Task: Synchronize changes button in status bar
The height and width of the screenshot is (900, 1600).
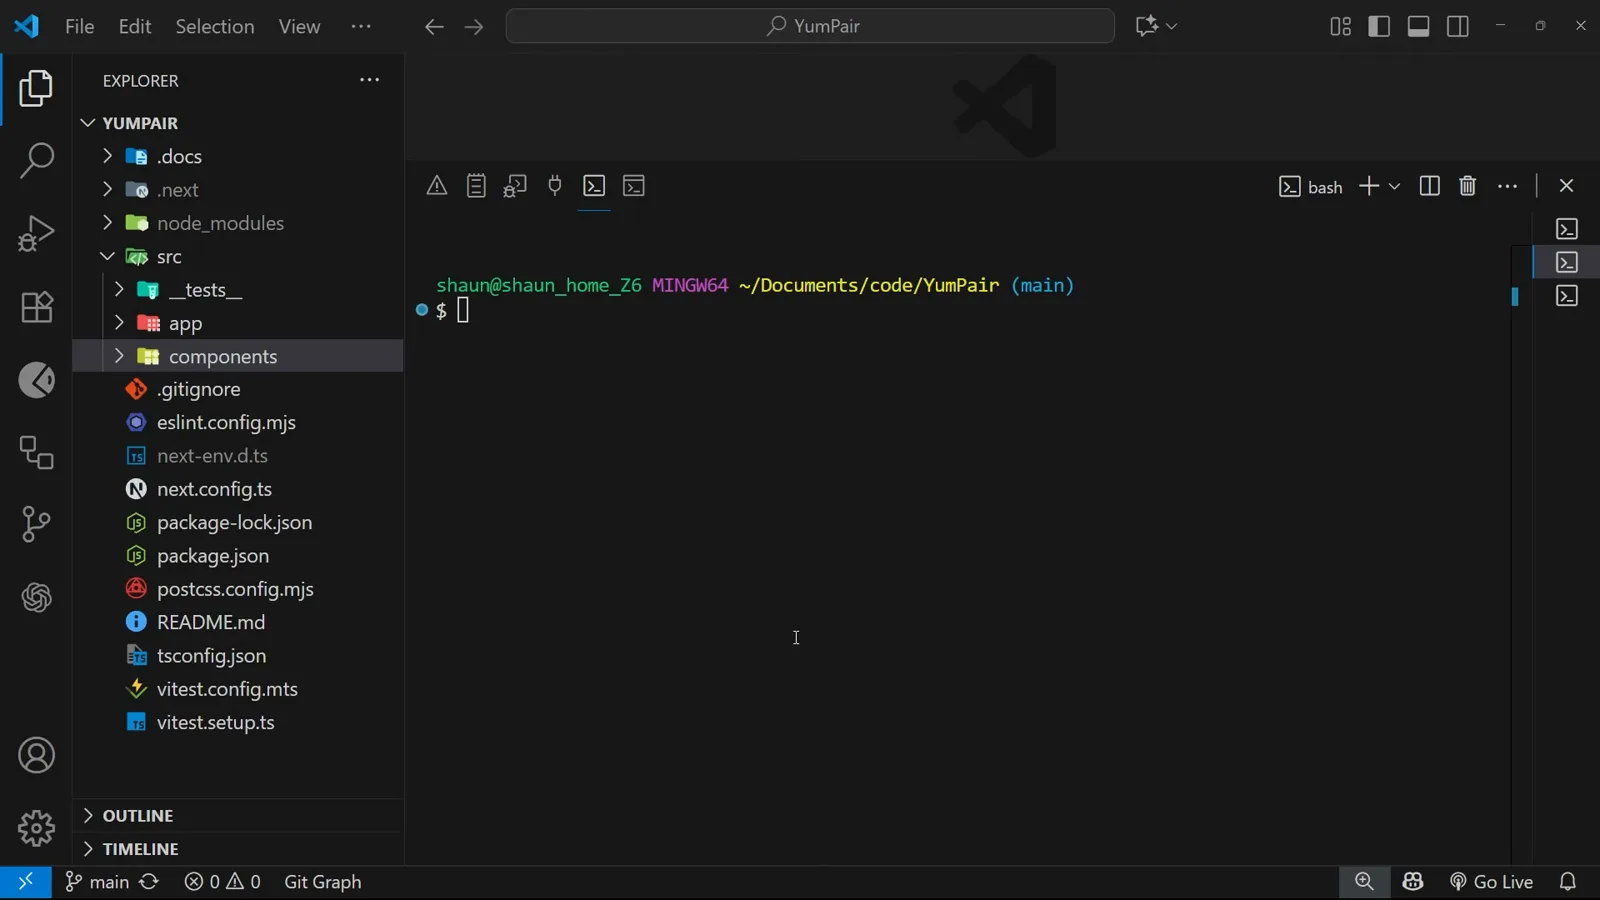Action: pos(149,882)
